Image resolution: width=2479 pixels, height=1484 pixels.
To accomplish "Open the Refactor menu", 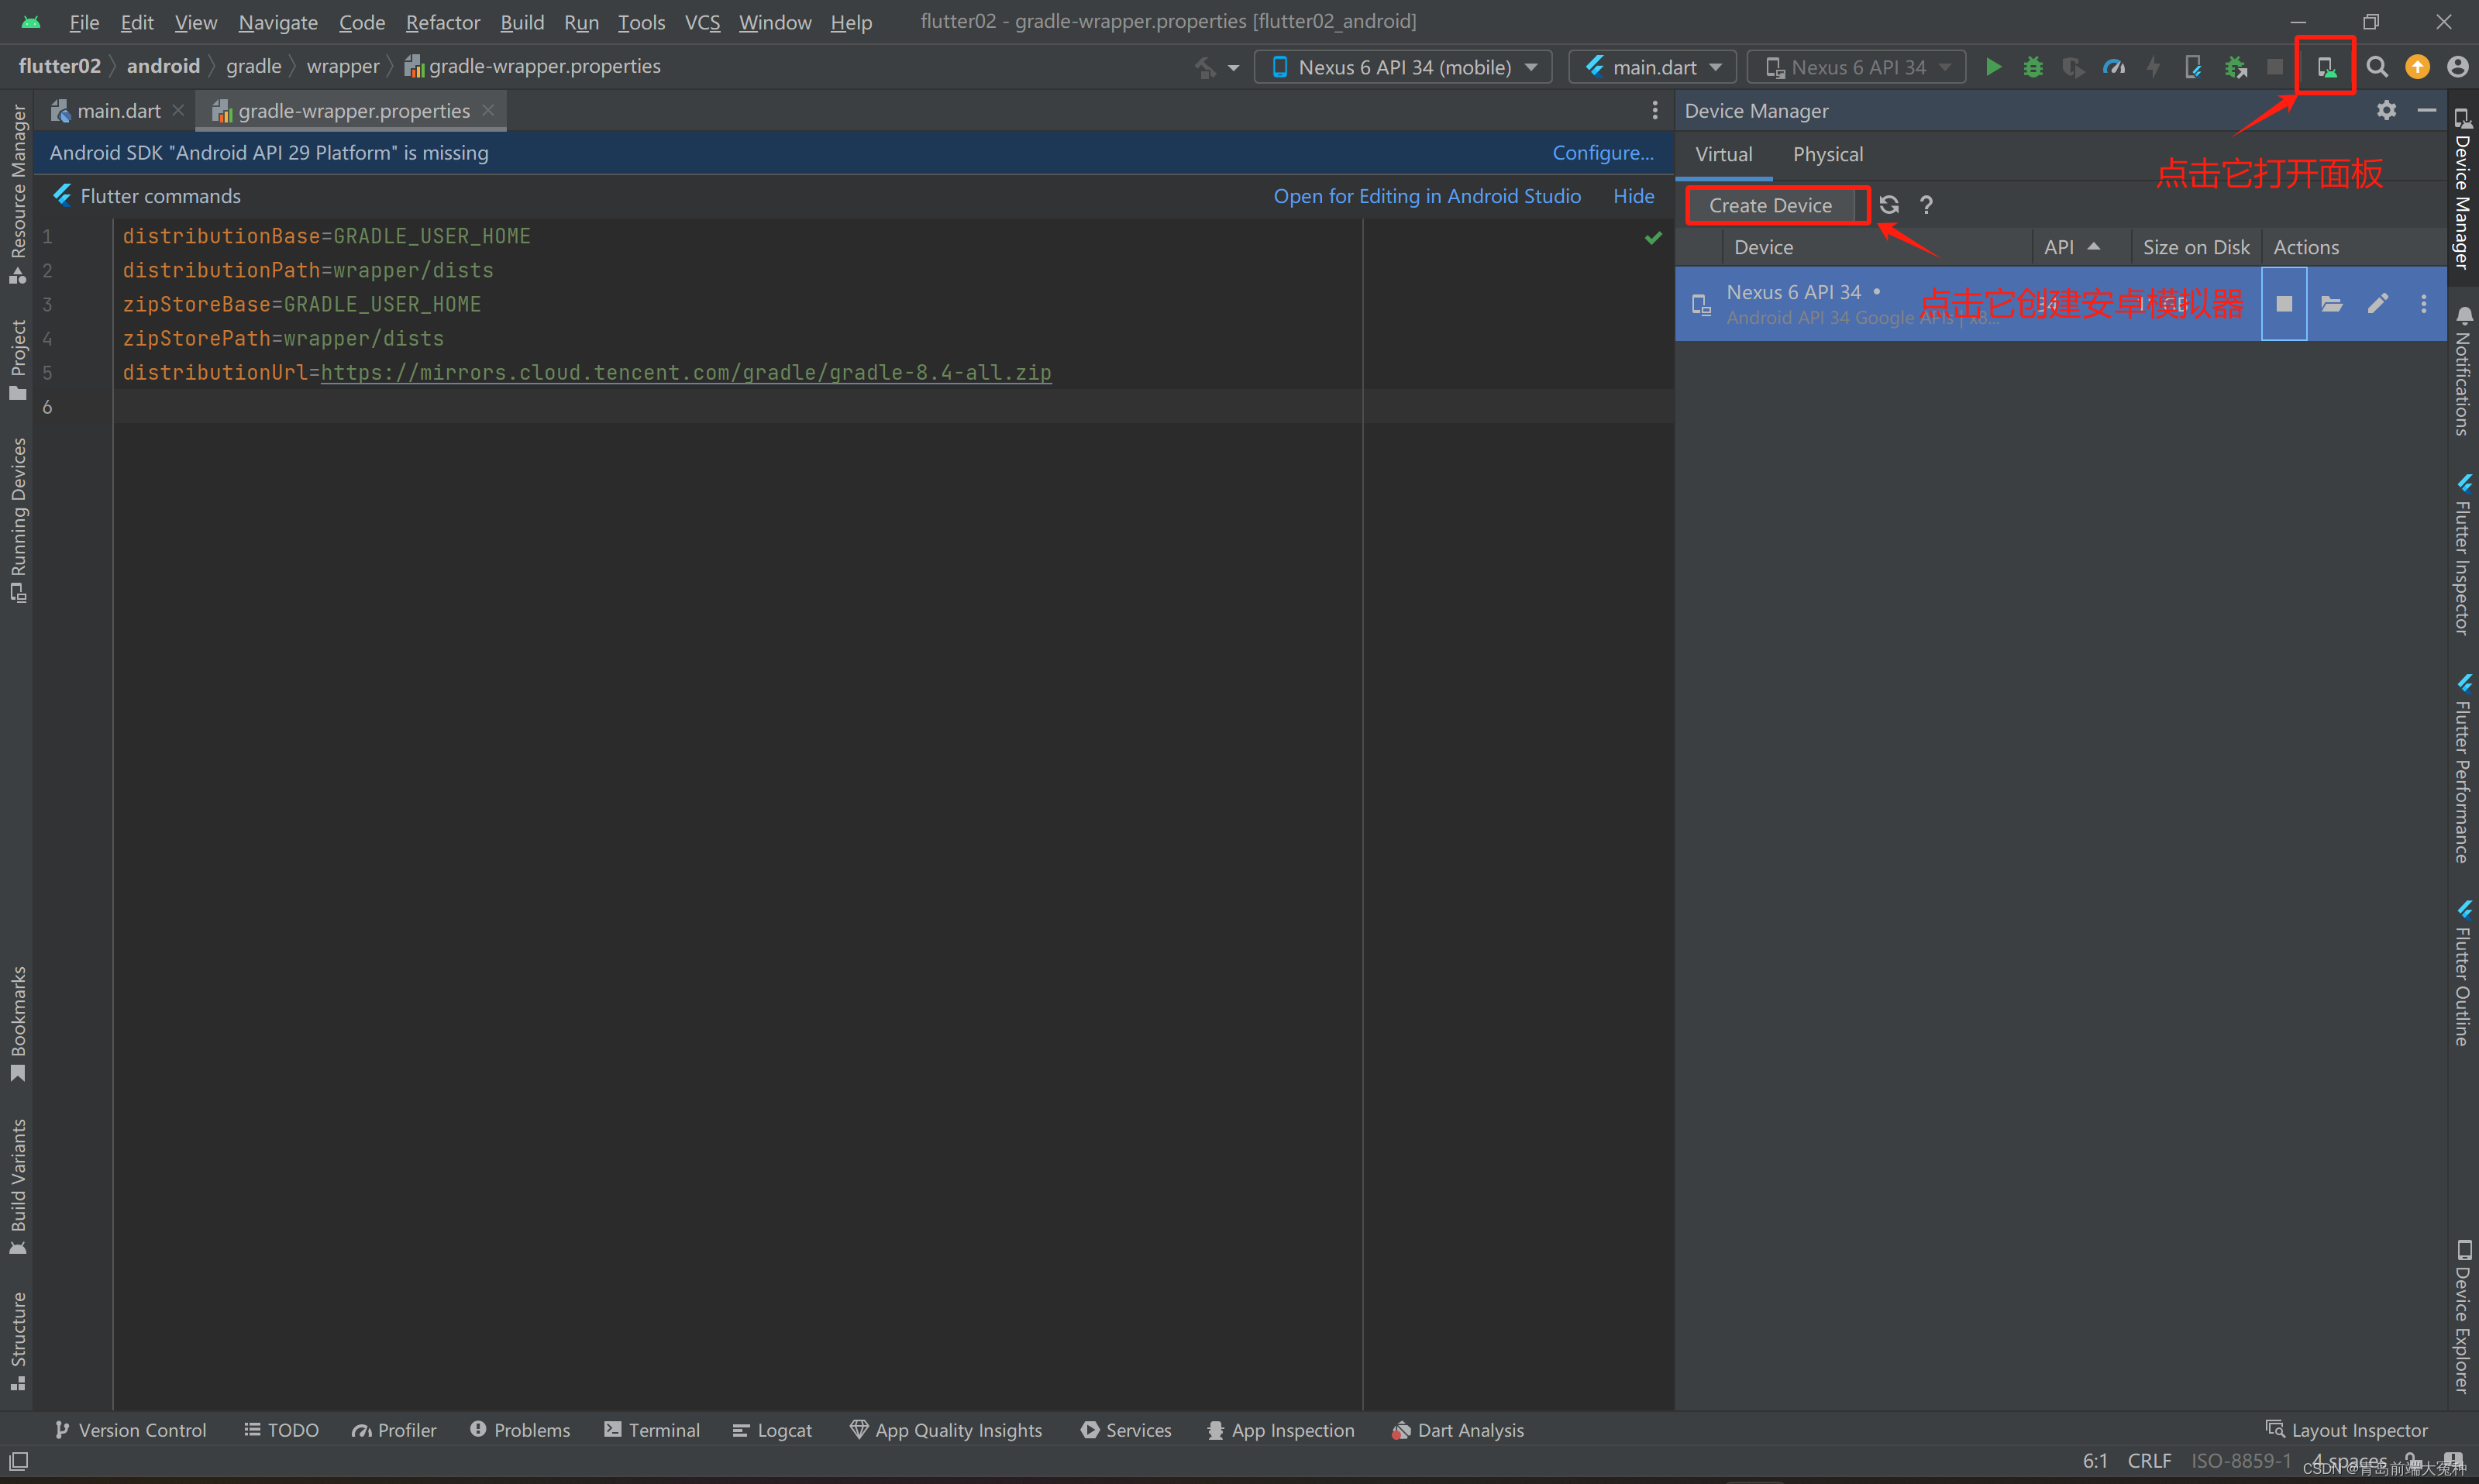I will 442,22.
